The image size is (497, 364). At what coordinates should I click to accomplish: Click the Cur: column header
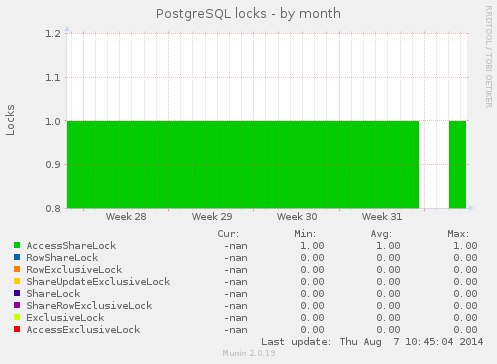(x=228, y=234)
